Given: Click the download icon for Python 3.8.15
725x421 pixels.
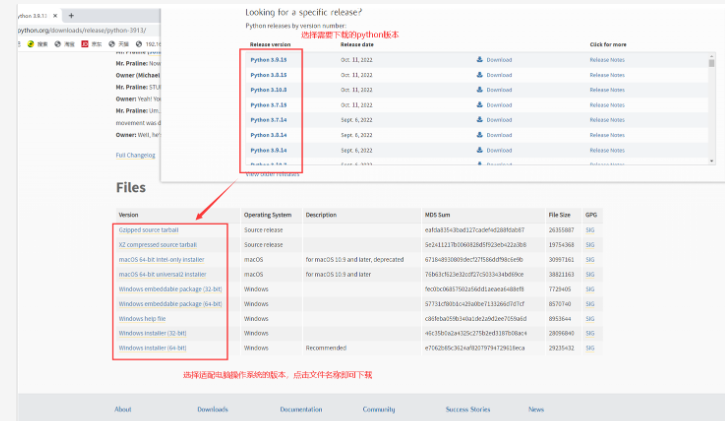Looking at the screenshot, I should pos(479,74).
